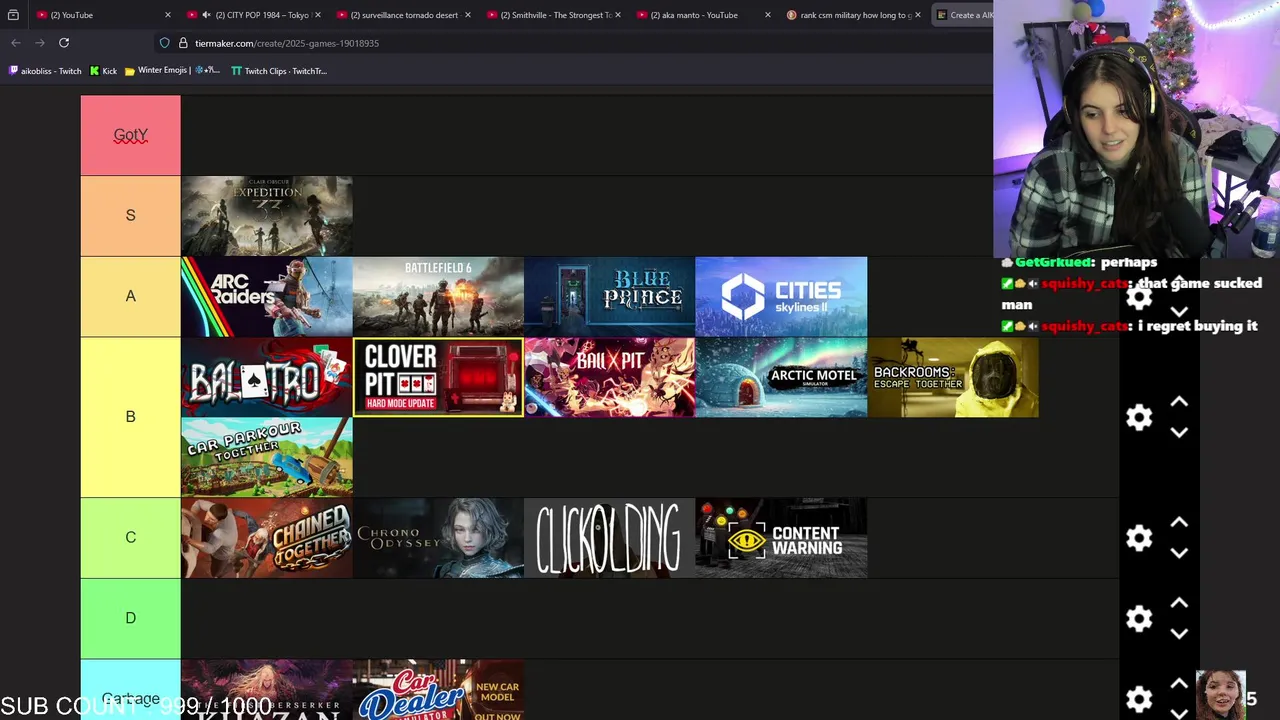The image size is (1280, 720).
Task: Select the Car Parkour Together tile
Action: [267, 457]
